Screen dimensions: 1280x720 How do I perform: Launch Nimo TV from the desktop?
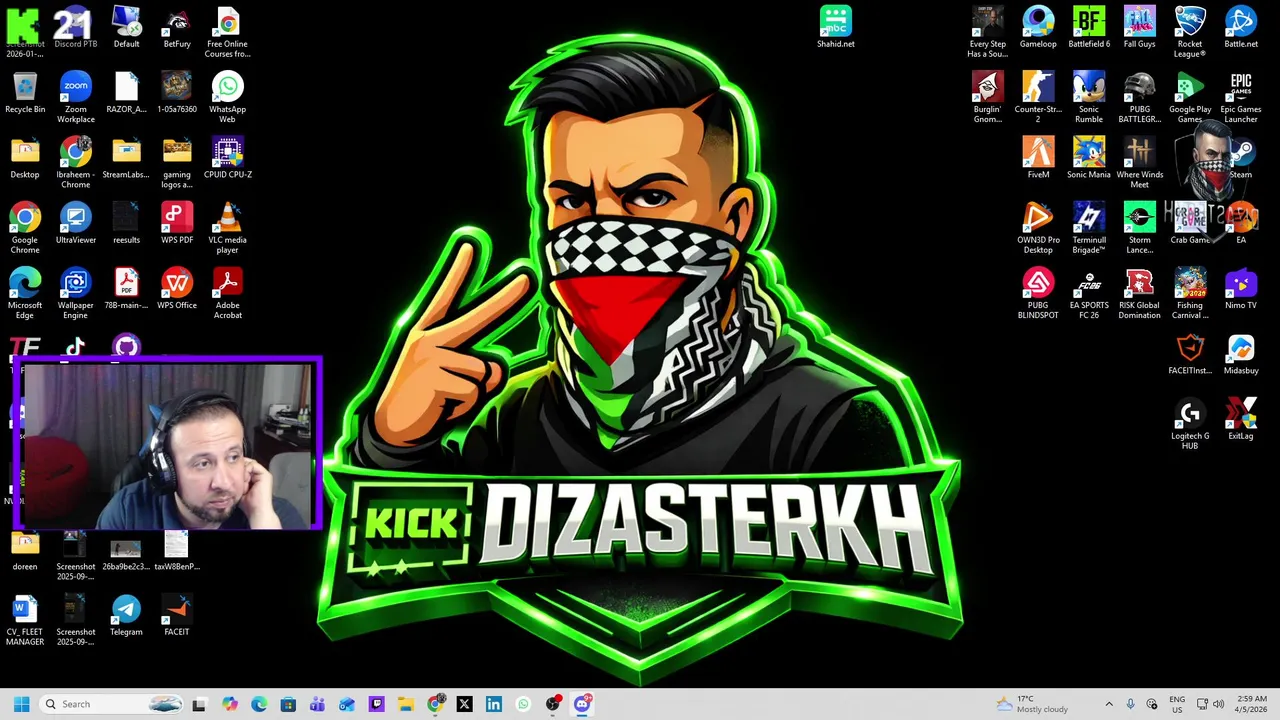pos(1241,289)
